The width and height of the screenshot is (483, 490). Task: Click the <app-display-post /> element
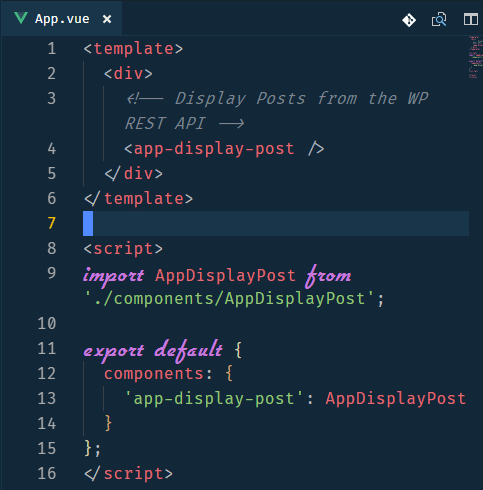(224, 149)
